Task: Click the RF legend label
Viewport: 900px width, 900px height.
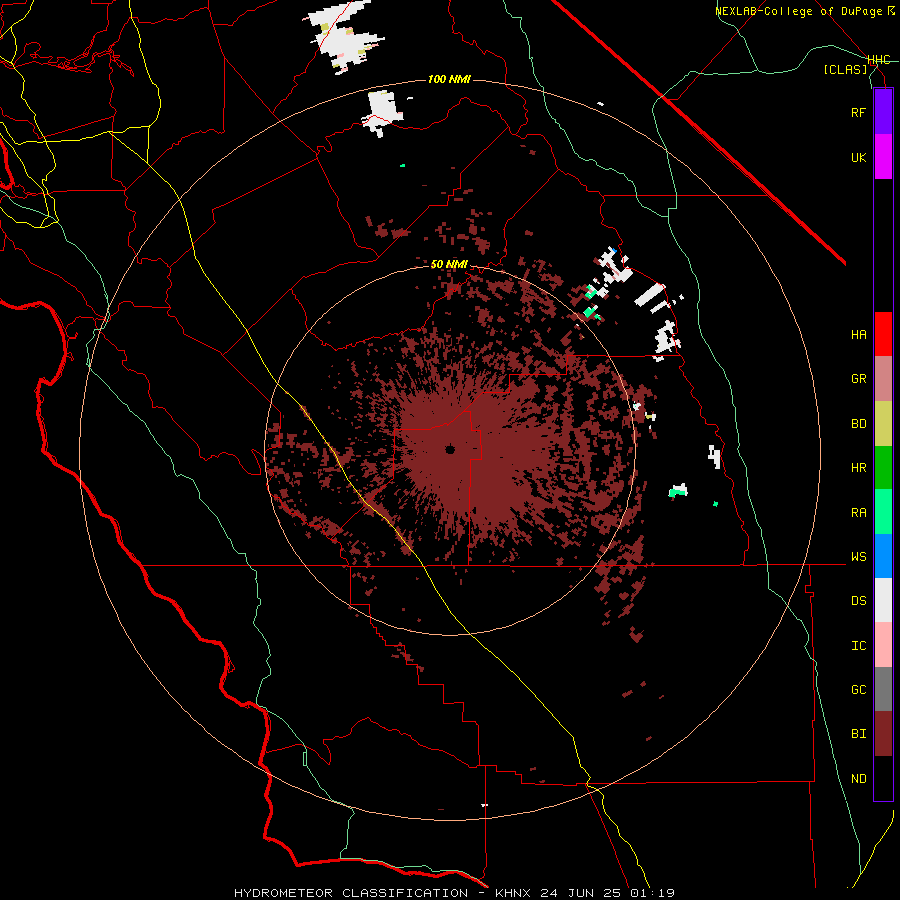Action: (858, 112)
